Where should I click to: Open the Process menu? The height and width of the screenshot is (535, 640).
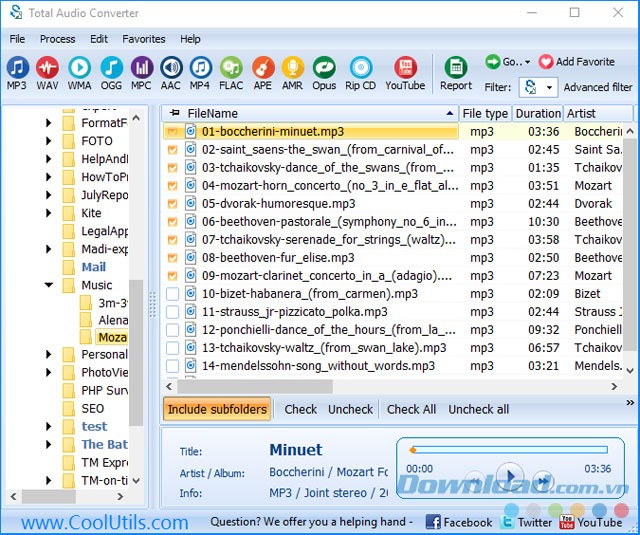tap(58, 39)
